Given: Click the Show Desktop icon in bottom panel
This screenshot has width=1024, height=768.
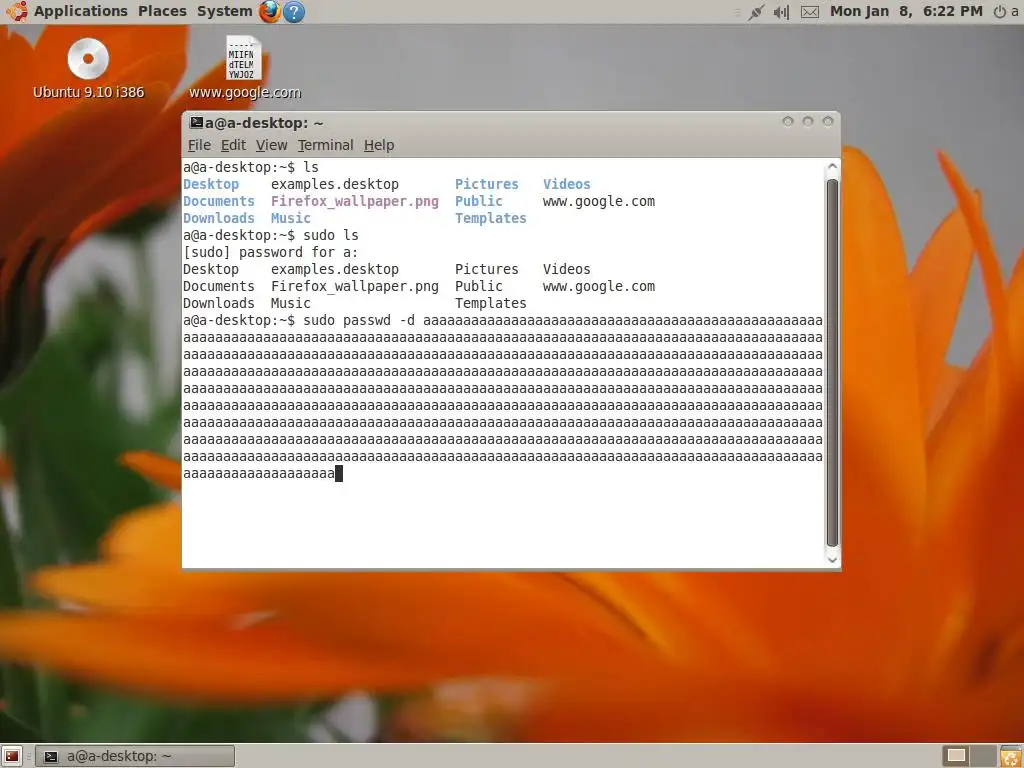Looking at the screenshot, I should [x=12, y=756].
